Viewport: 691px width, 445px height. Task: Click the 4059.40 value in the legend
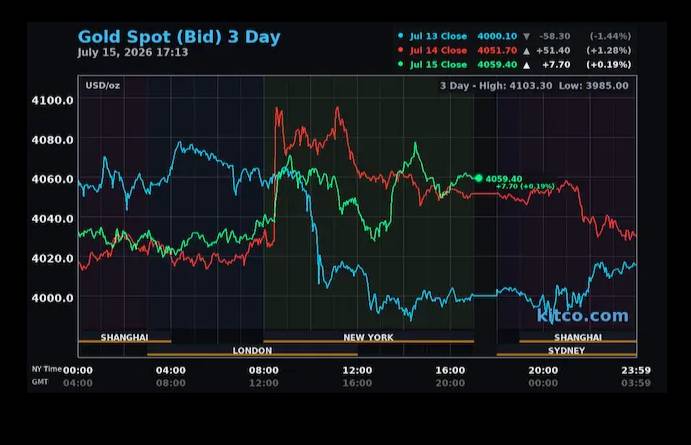(x=497, y=64)
